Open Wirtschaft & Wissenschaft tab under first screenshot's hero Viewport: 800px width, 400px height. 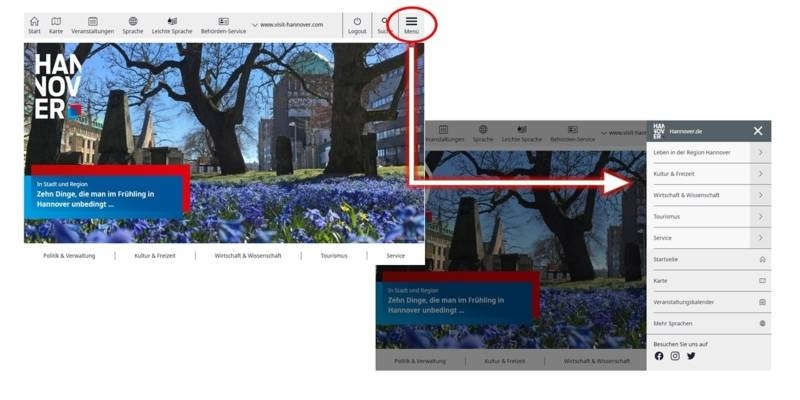tap(247, 256)
